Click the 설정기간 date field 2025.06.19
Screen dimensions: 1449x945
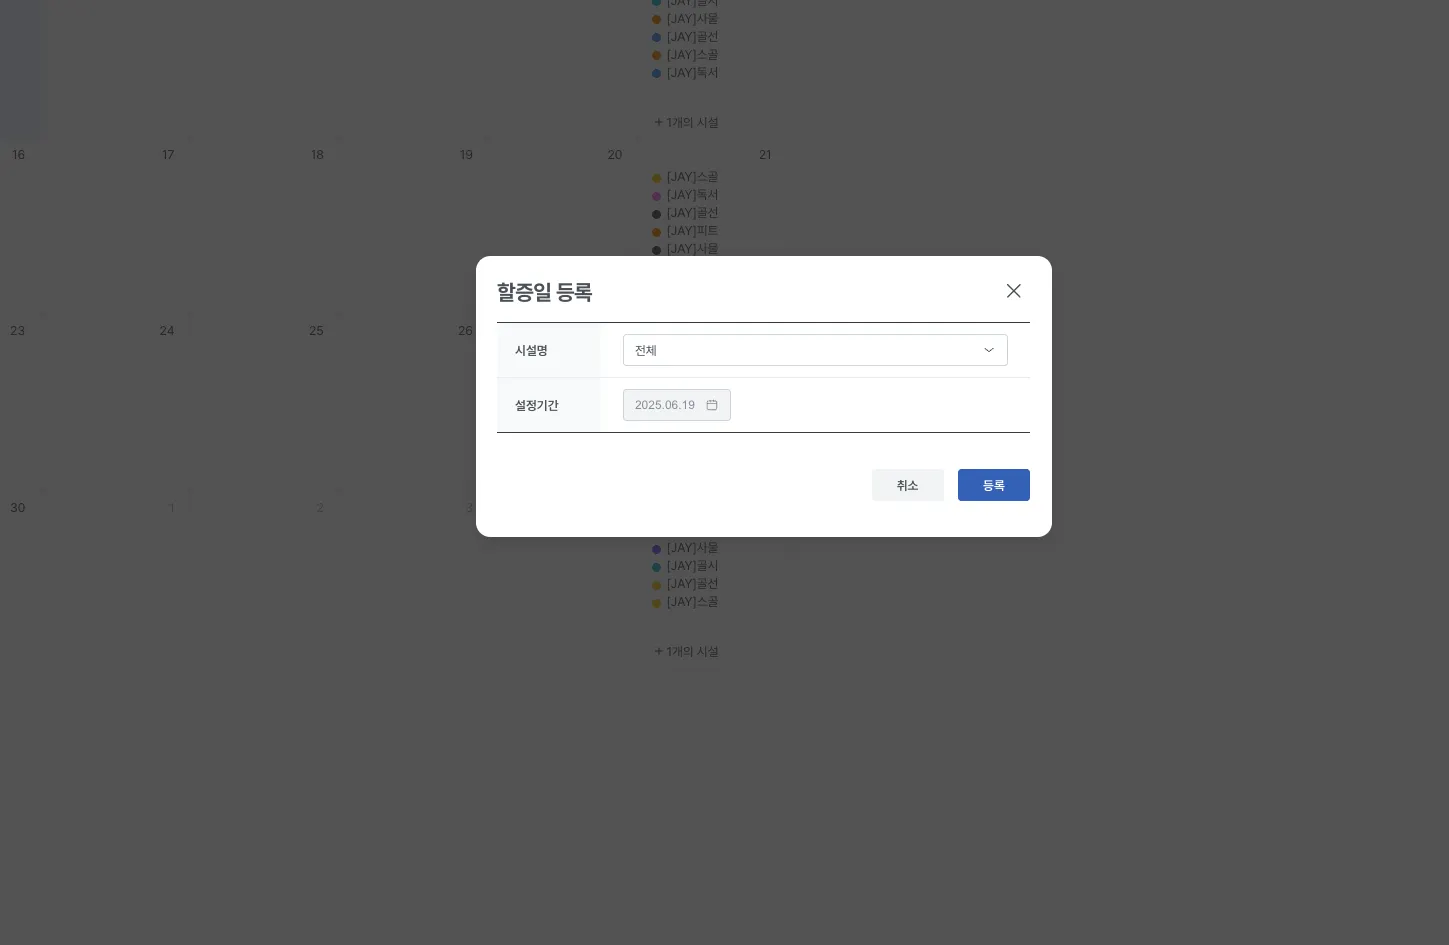point(677,405)
